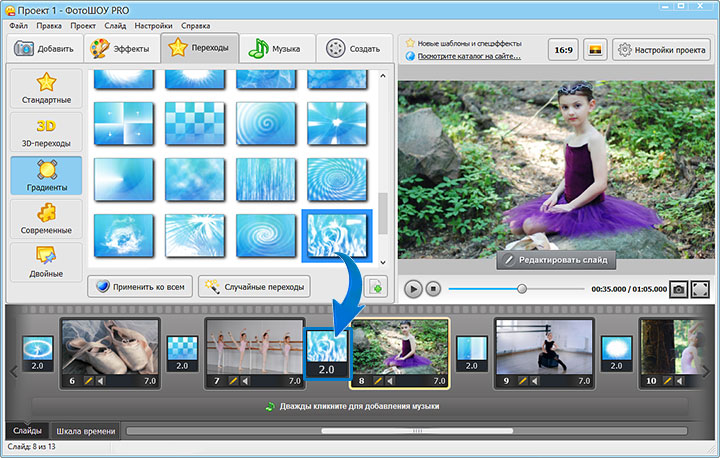Viewport: 720px width, 458px height.
Task: Open the Файл menu
Action: click(x=18, y=26)
